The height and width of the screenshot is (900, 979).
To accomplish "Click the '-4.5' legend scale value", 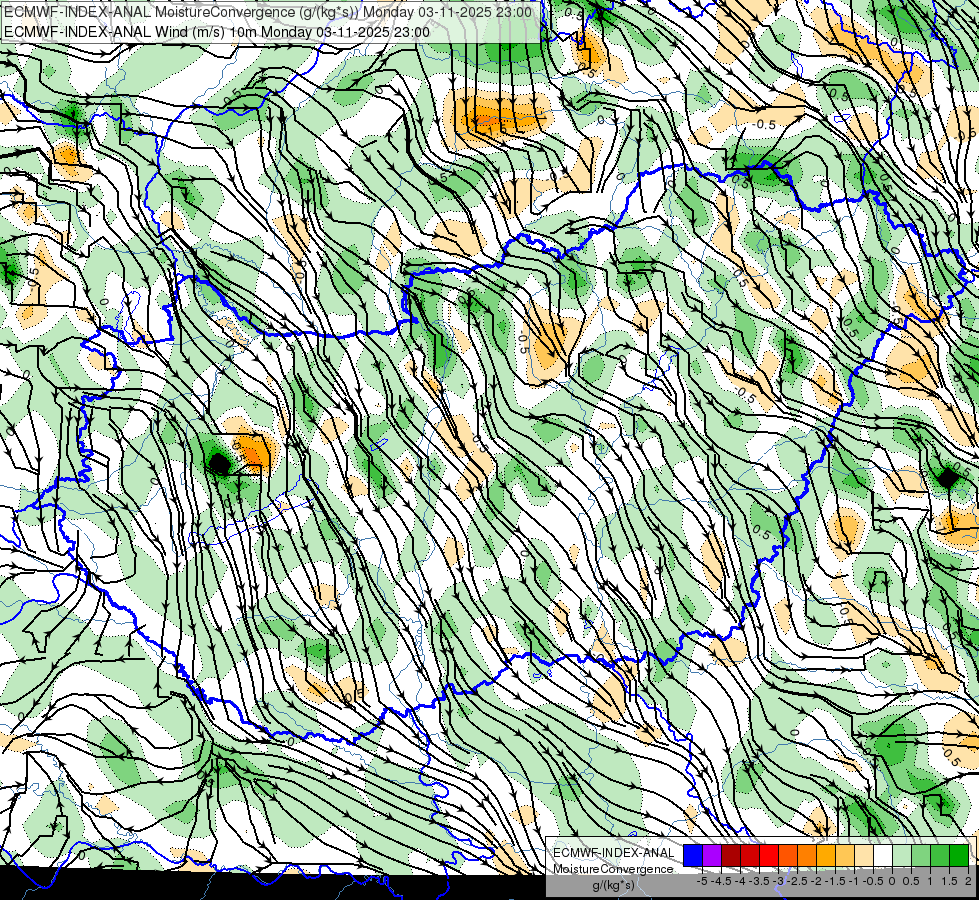I will [723, 881].
